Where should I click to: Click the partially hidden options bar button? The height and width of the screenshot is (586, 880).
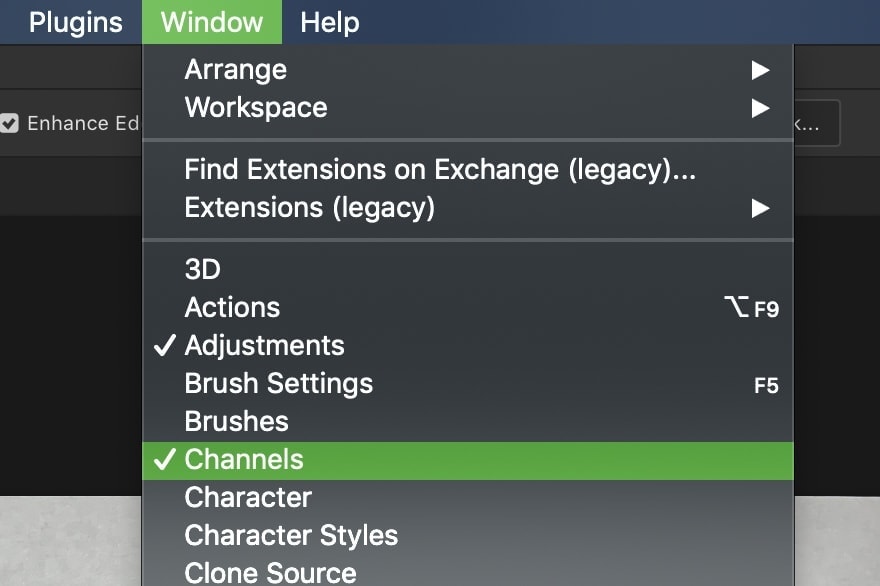coord(817,123)
